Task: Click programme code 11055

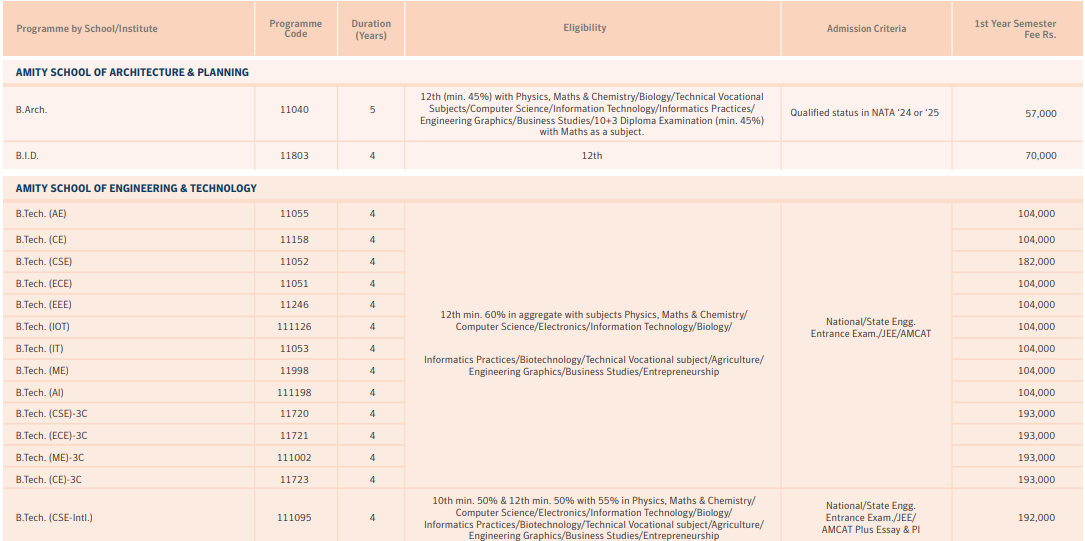Action: (295, 214)
